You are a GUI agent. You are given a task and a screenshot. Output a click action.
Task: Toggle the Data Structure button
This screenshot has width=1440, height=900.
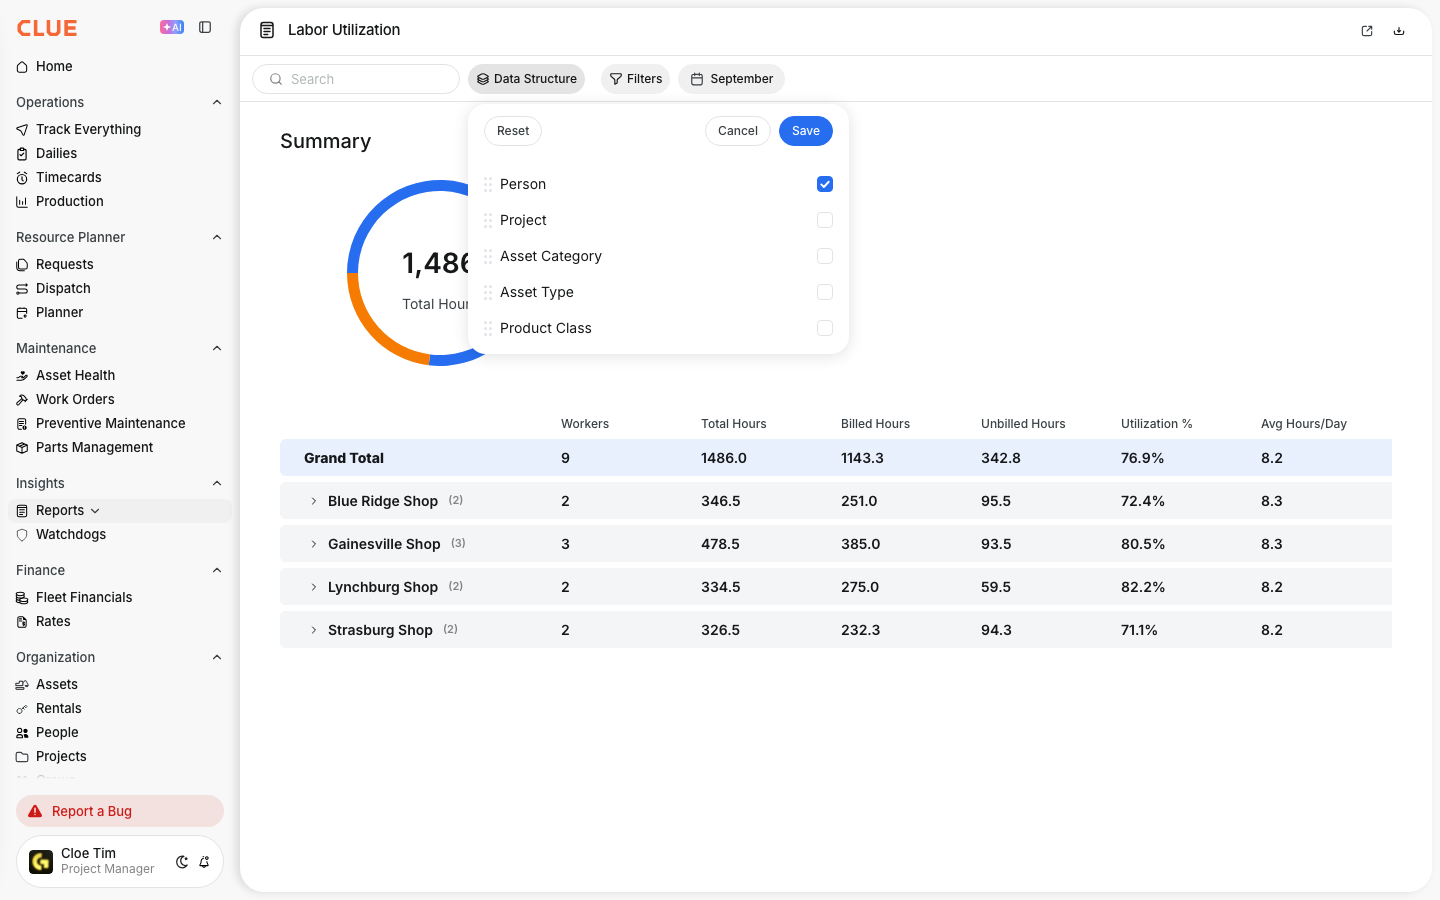coord(527,79)
